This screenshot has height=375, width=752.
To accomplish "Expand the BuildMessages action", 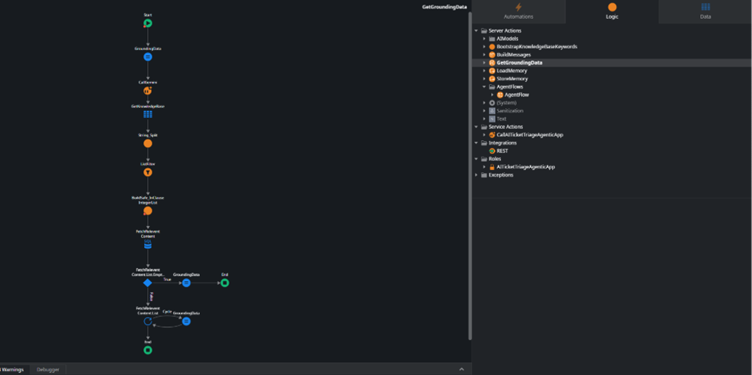I will click(x=484, y=55).
